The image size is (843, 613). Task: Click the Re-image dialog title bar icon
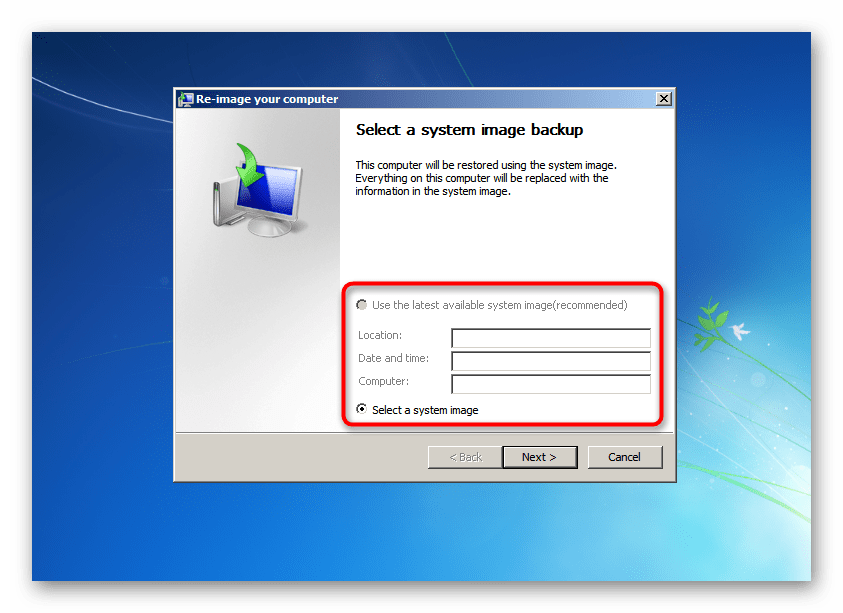coord(185,99)
